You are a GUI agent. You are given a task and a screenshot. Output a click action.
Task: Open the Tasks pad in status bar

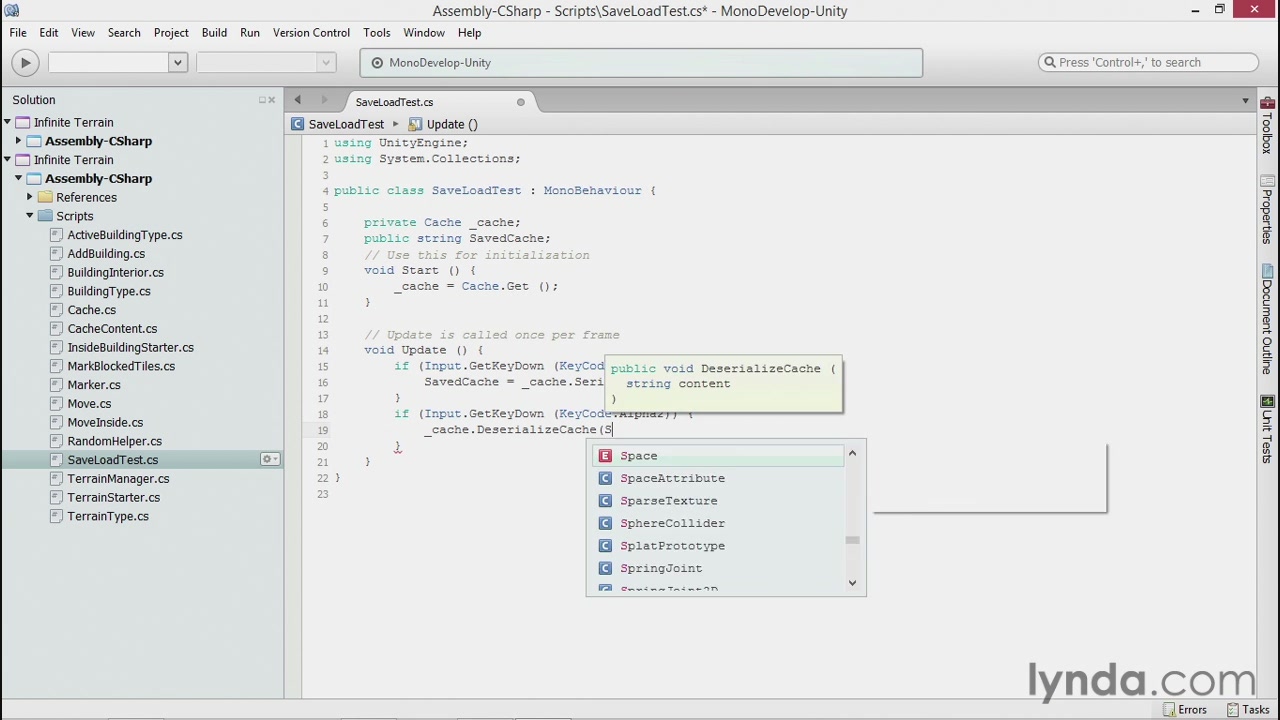point(1247,709)
